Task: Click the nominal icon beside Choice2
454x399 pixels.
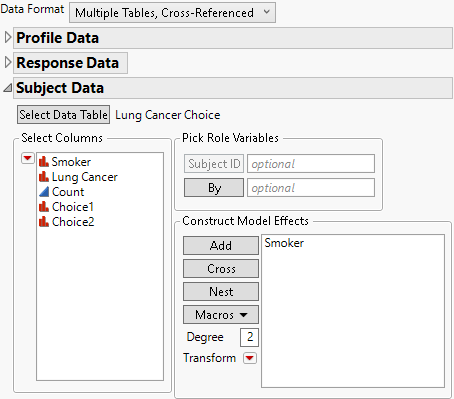Action: click(44, 222)
